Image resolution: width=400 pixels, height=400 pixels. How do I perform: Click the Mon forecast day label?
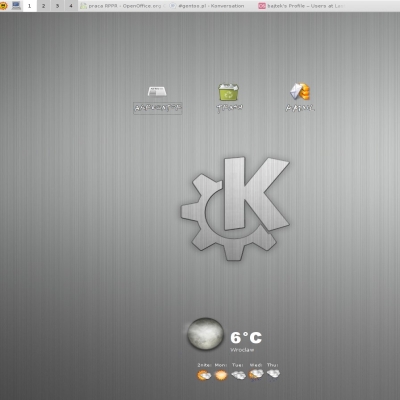coord(221,365)
